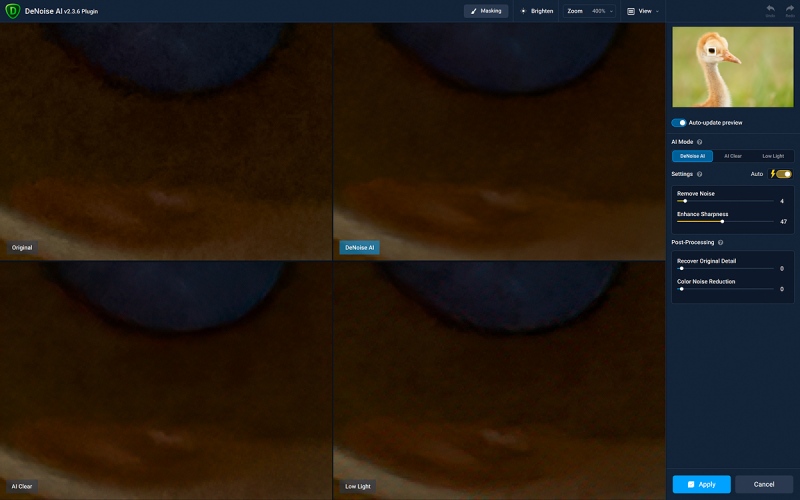Screen dimensions: 800x500
Task: Select the AI Clear preview label
Action: (22, 486)
